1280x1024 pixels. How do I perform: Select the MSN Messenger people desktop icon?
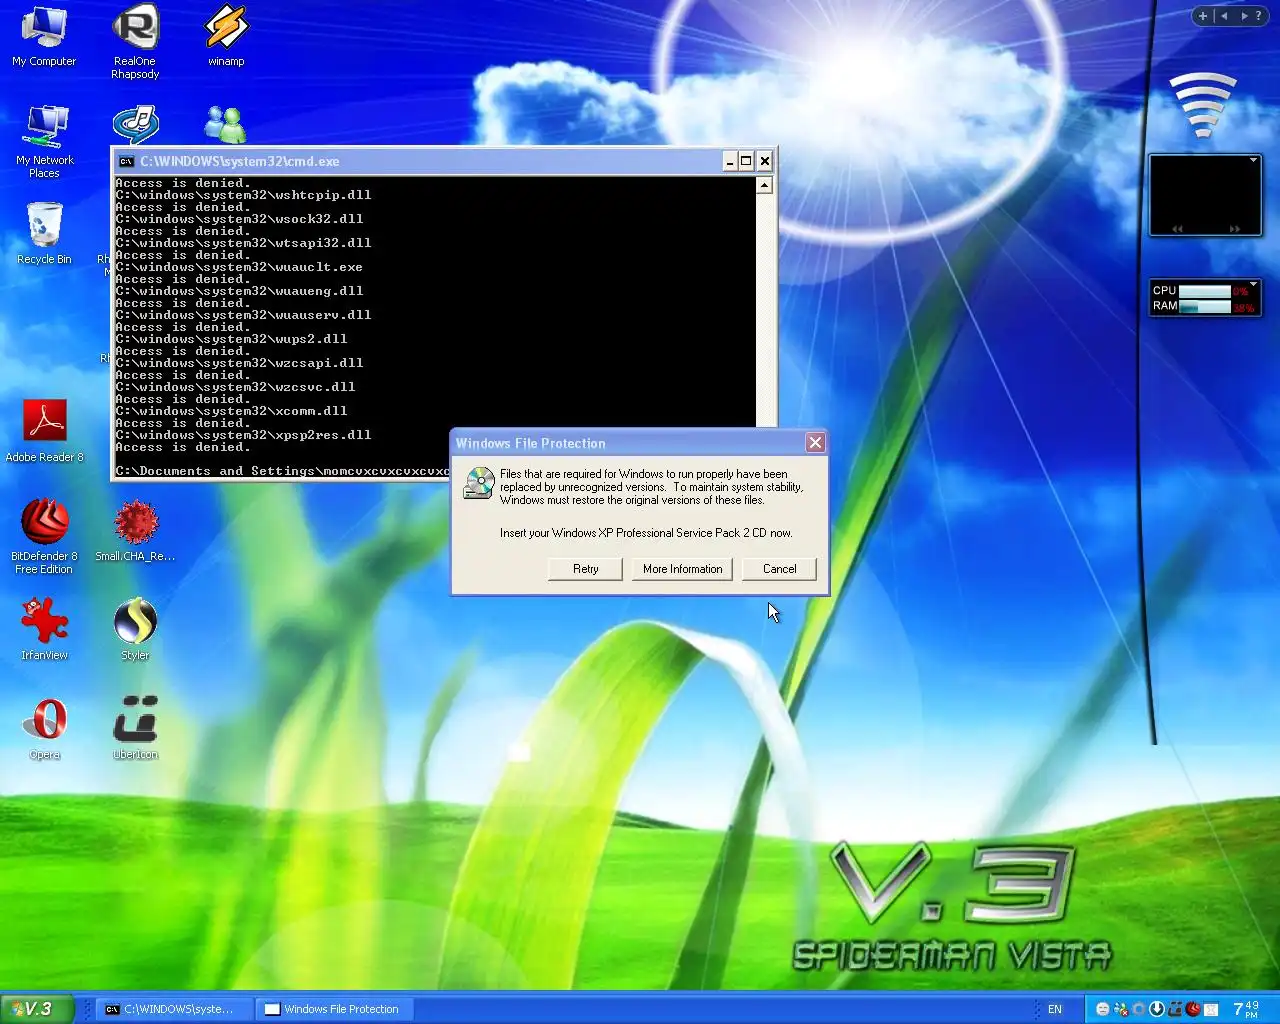(x=225, y=125)
